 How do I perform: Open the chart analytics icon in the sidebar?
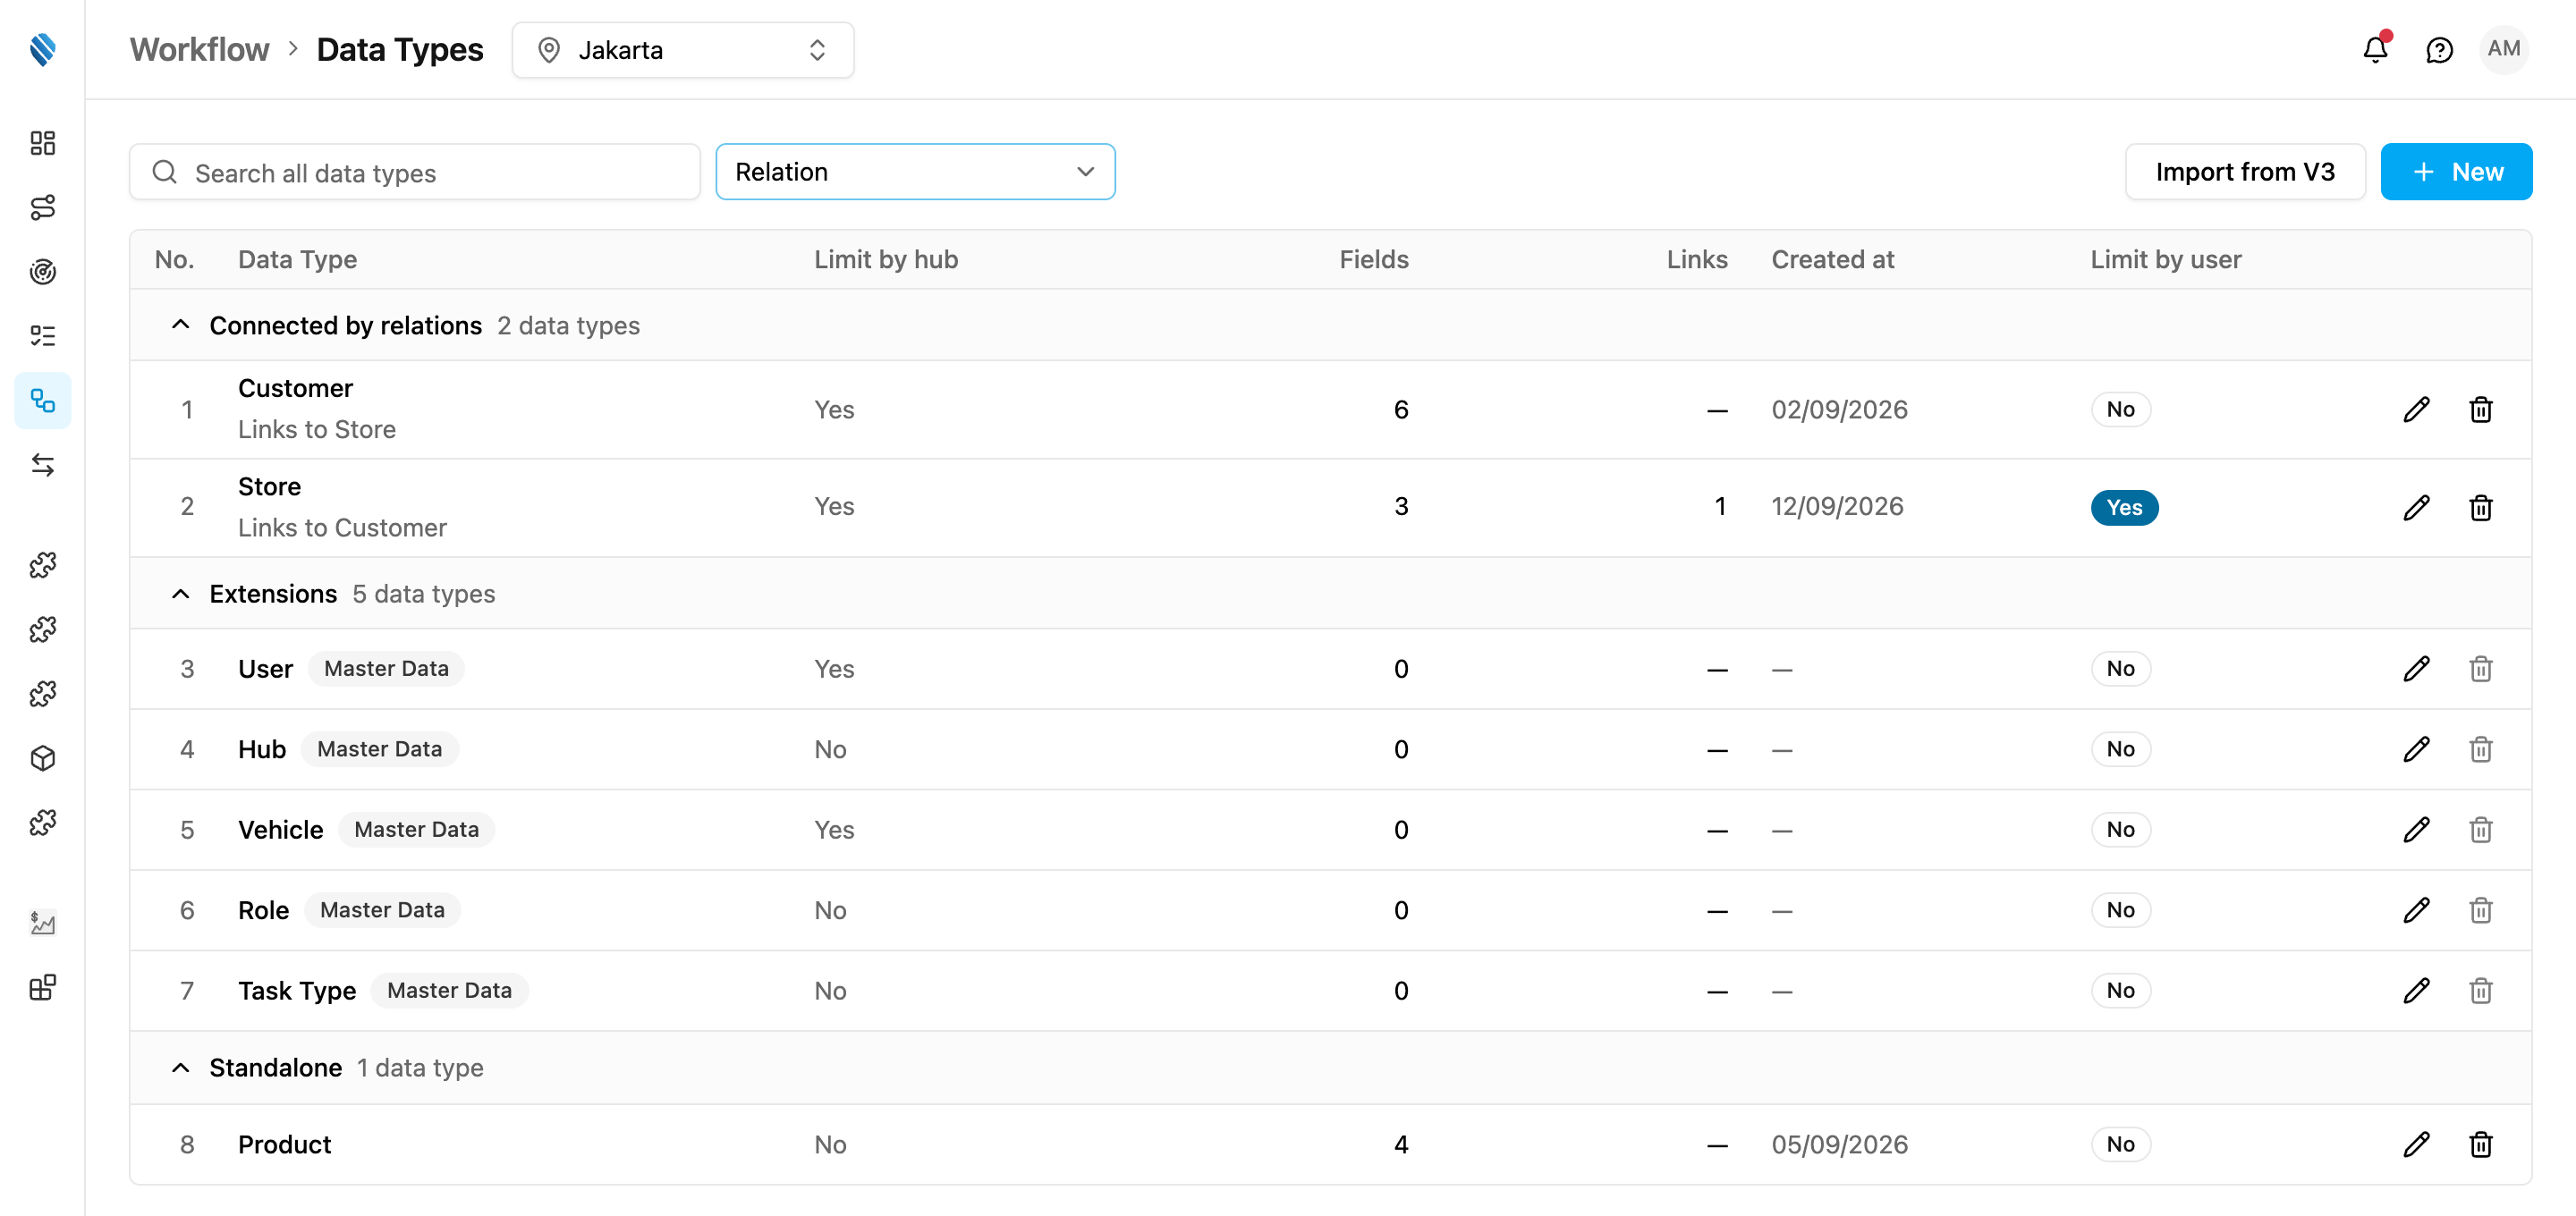tap(42, 922)
